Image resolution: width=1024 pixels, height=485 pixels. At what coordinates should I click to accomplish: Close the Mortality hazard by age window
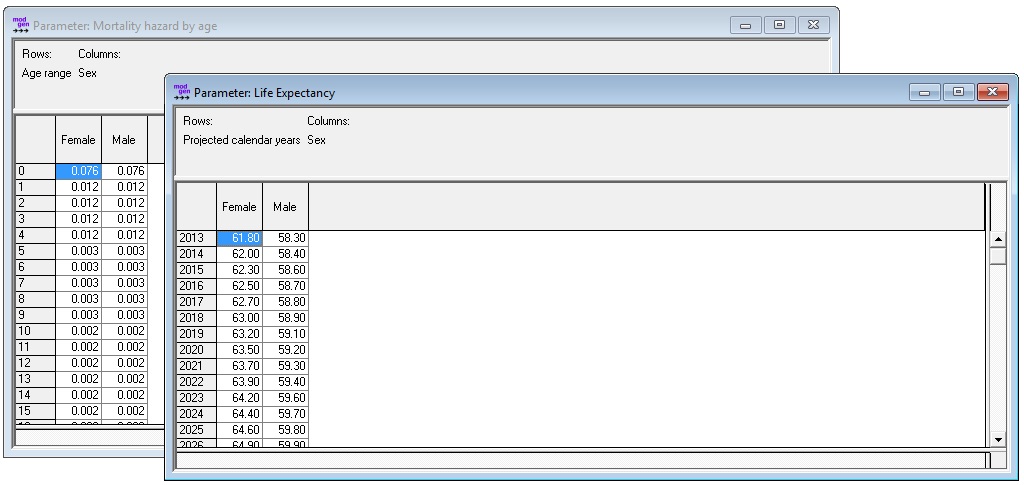[813, 25]
